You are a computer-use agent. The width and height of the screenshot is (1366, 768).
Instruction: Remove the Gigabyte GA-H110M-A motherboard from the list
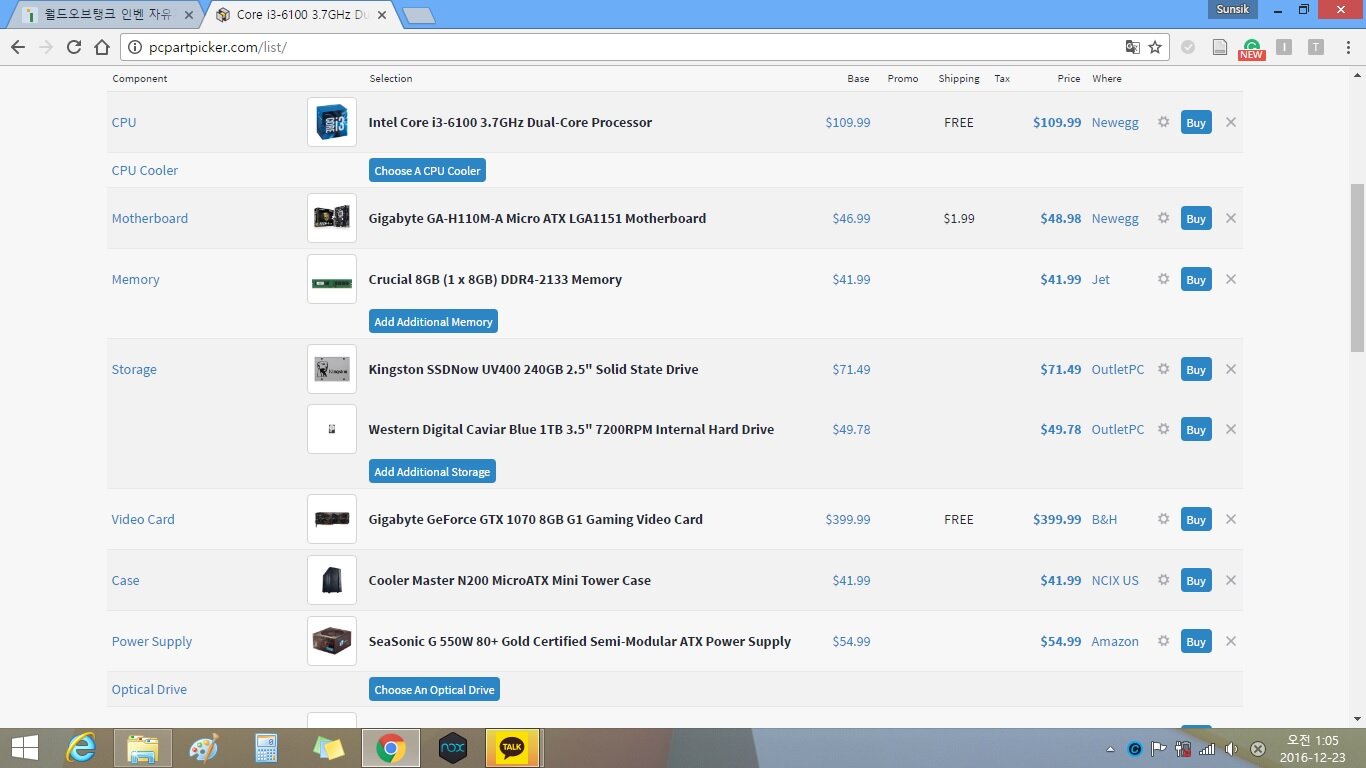(1231, 218)
